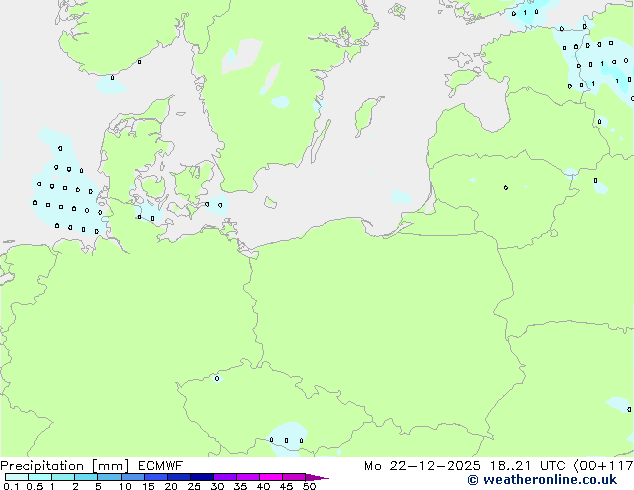Click the 45 mm legend color swatch

tap(294, 477)
